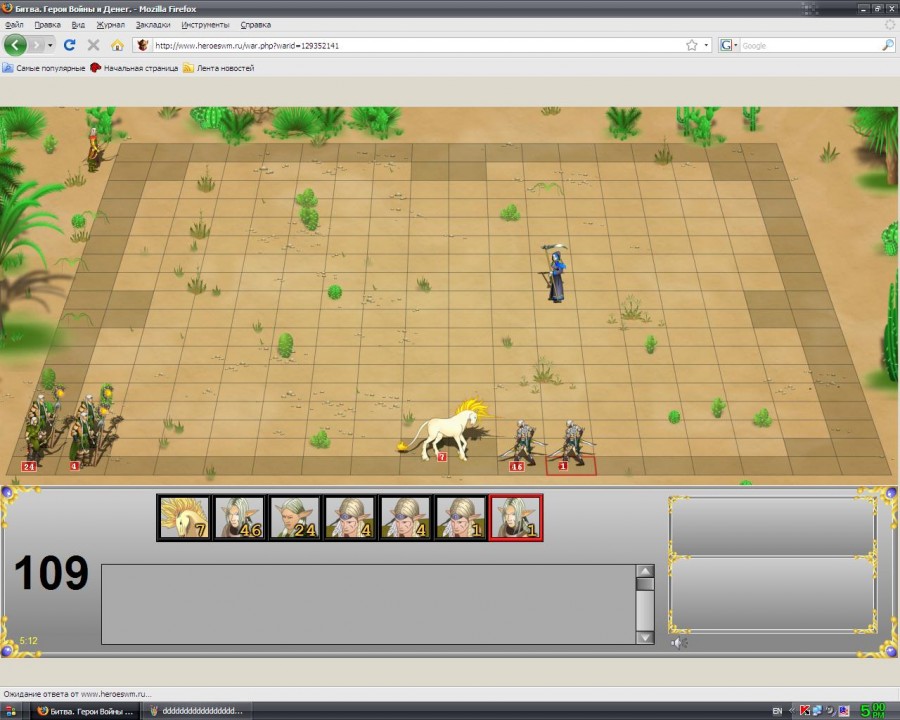Select the red-framed active portrait in turn queue
Viewport: 900px width, 720px height.
point(515,517)
